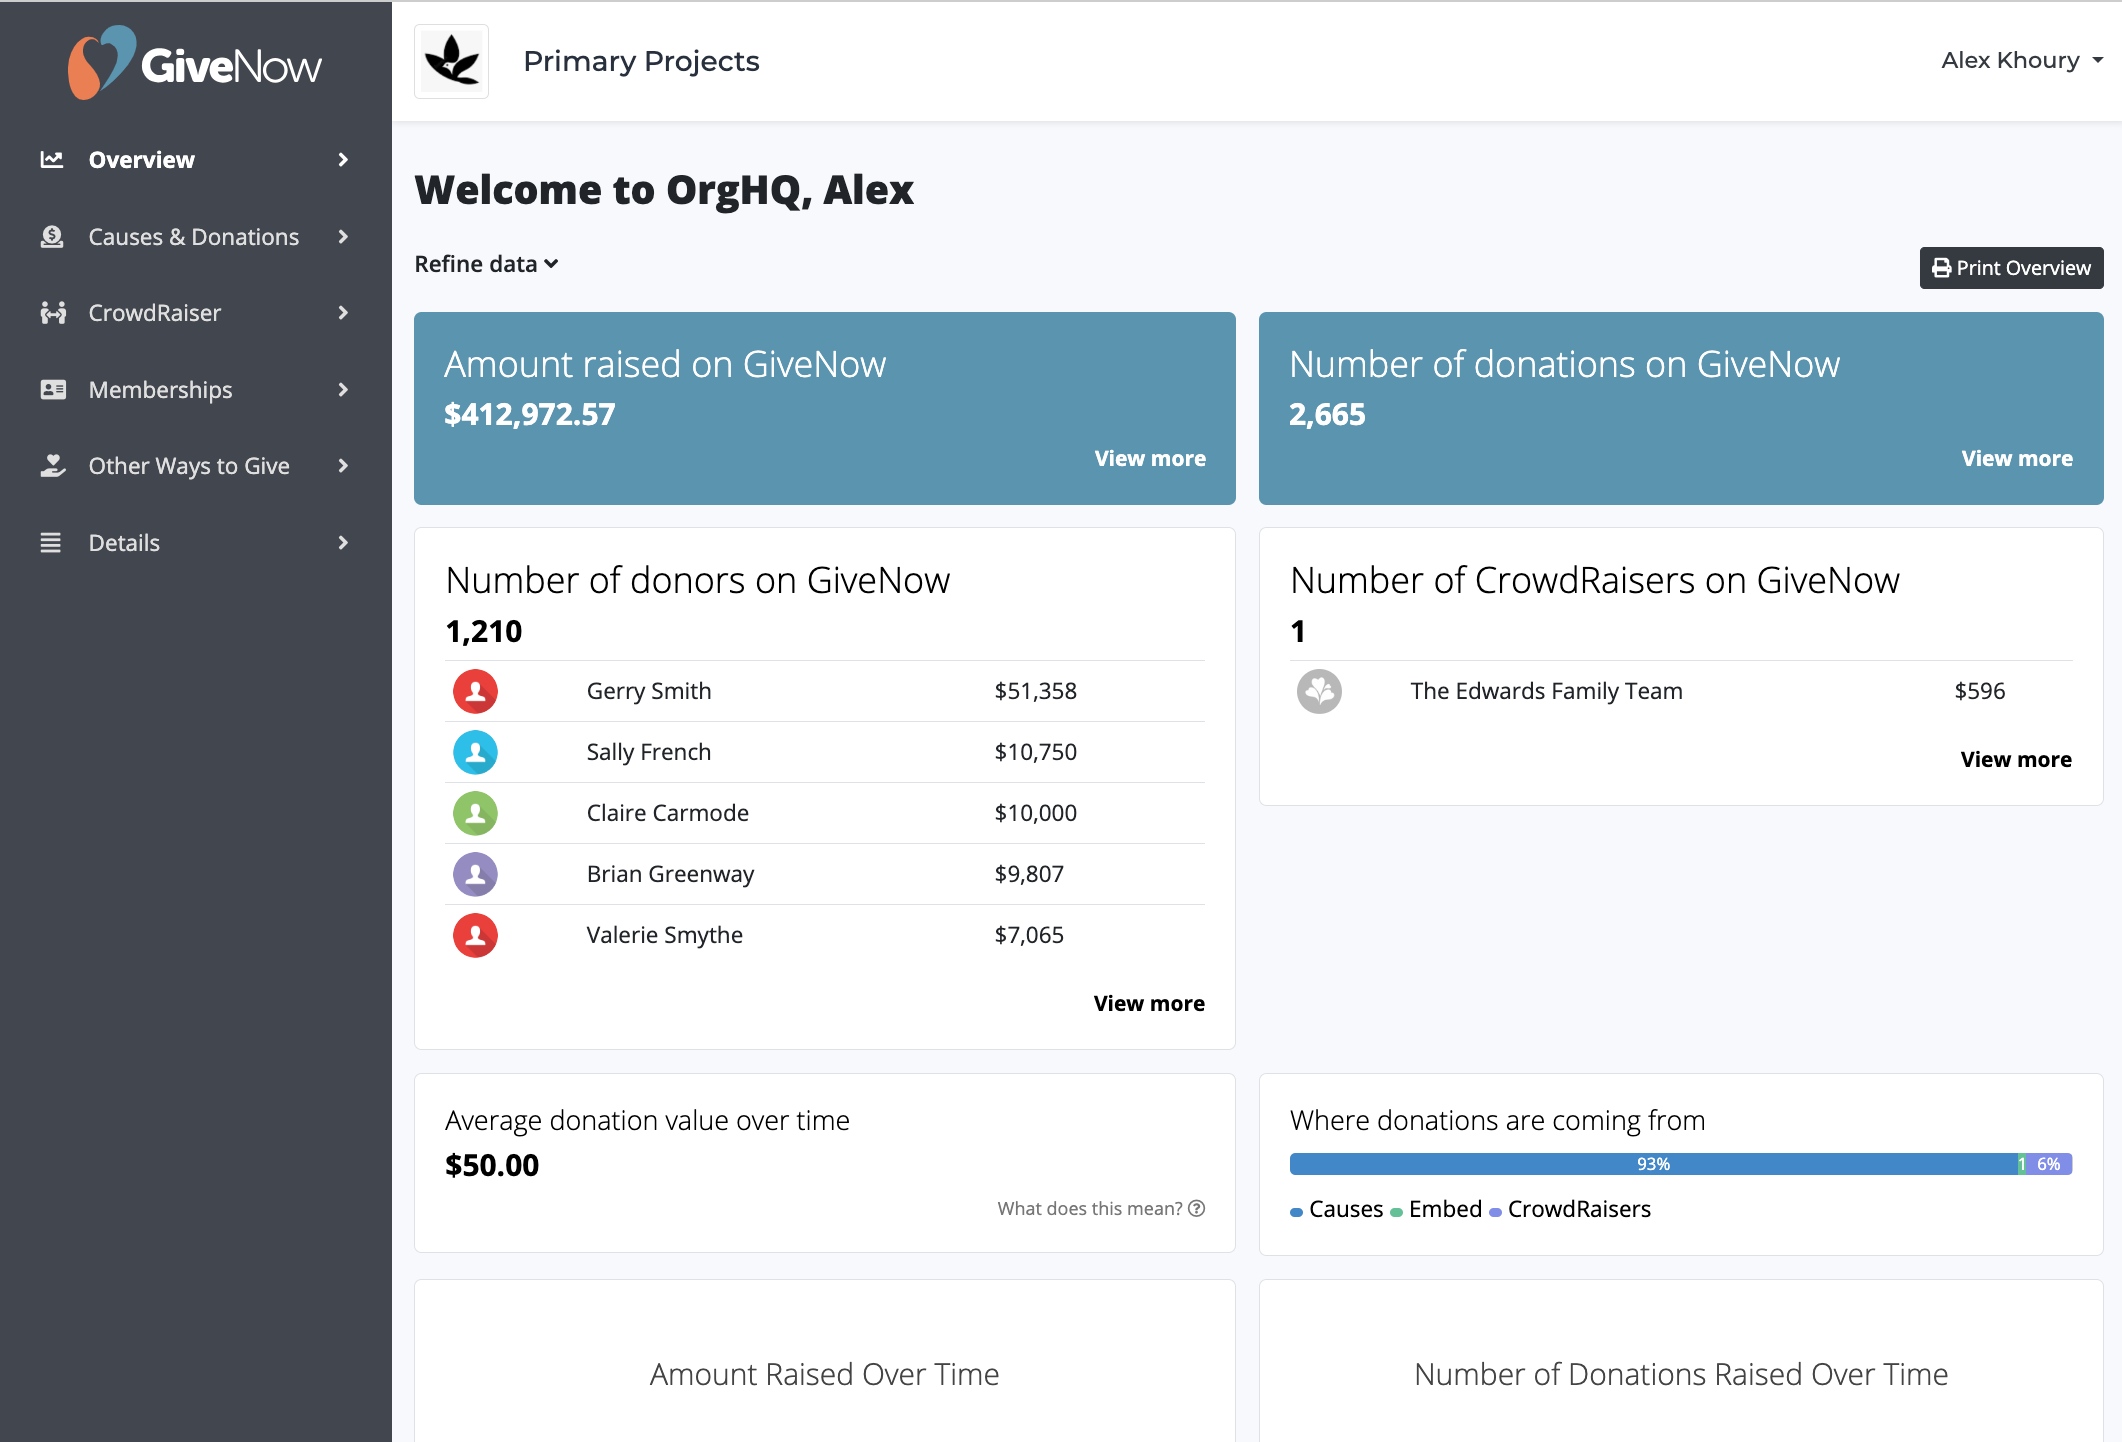Image resolution: width=2122 pixels, height=1442 pixels.
Task: Click Gerry Smith donor name
Action: (x=649, y=691)
